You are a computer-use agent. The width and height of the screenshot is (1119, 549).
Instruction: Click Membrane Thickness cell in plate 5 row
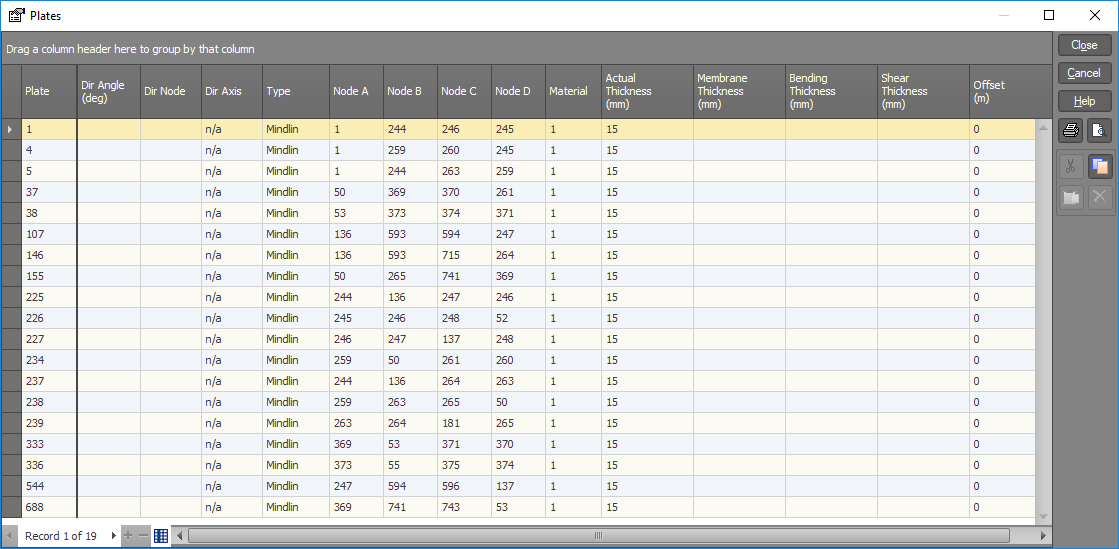coord(739,171)
